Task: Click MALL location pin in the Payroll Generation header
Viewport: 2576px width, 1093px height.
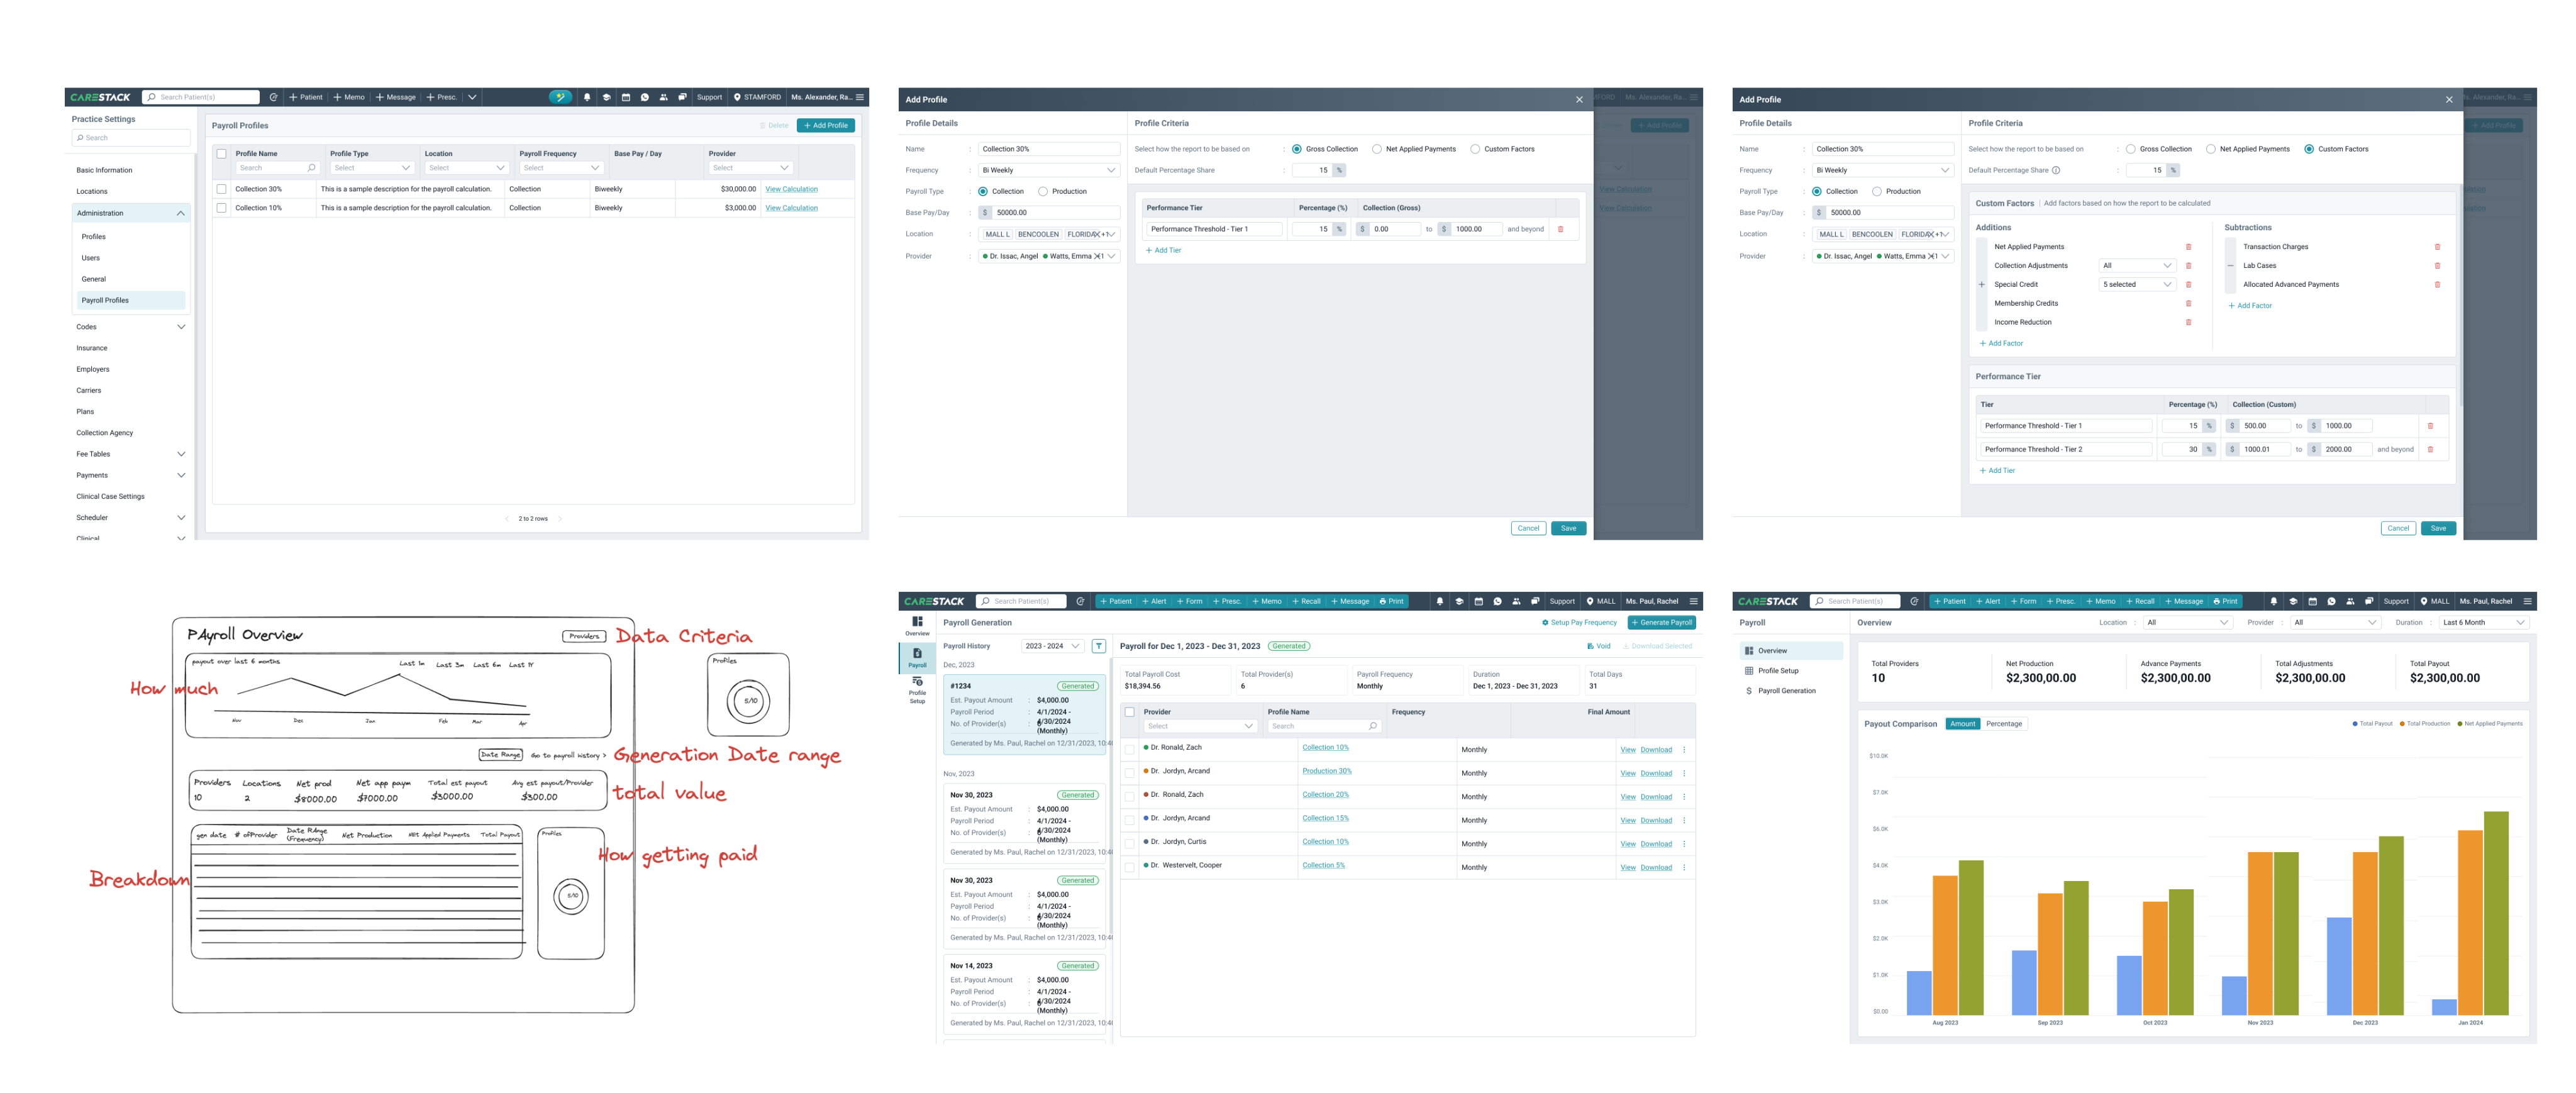Action: 1590,601
